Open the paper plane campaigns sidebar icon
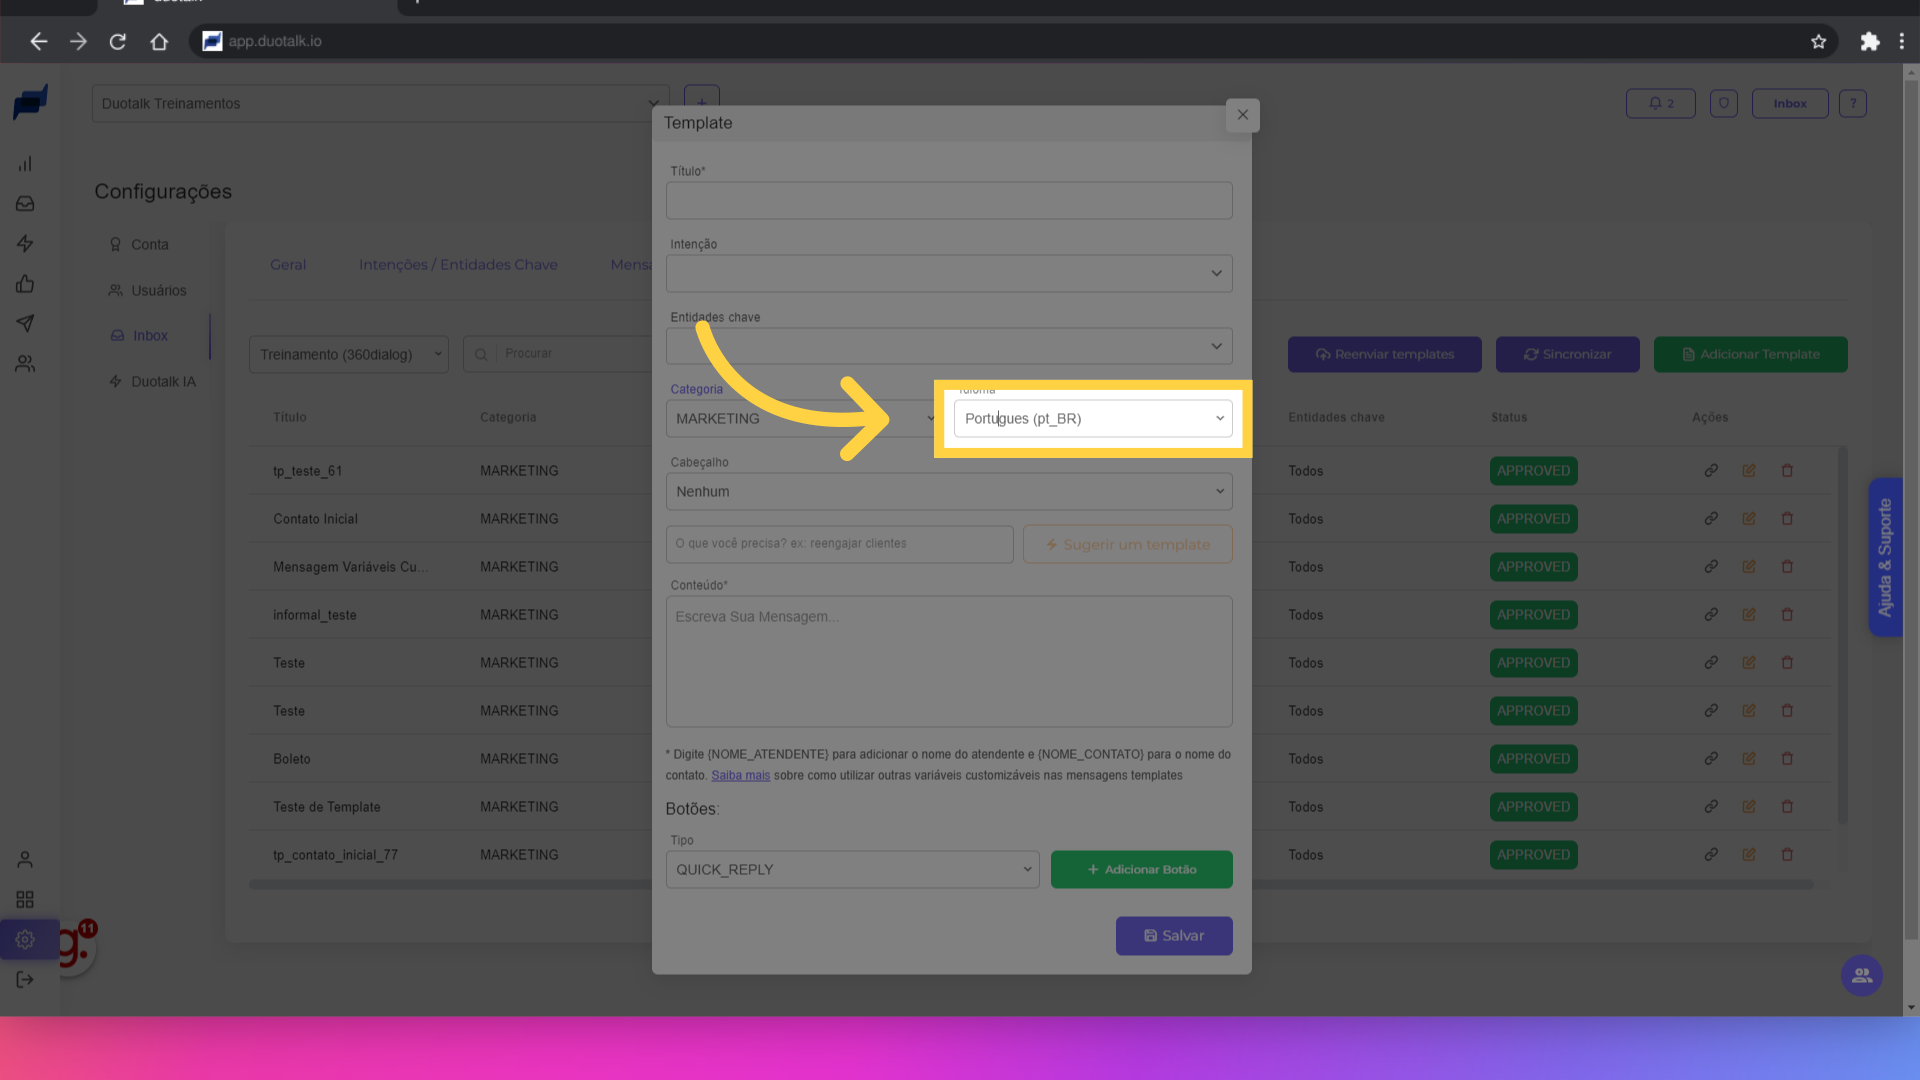Viewport: 1920px width, 1080px height. pos(25,324)
